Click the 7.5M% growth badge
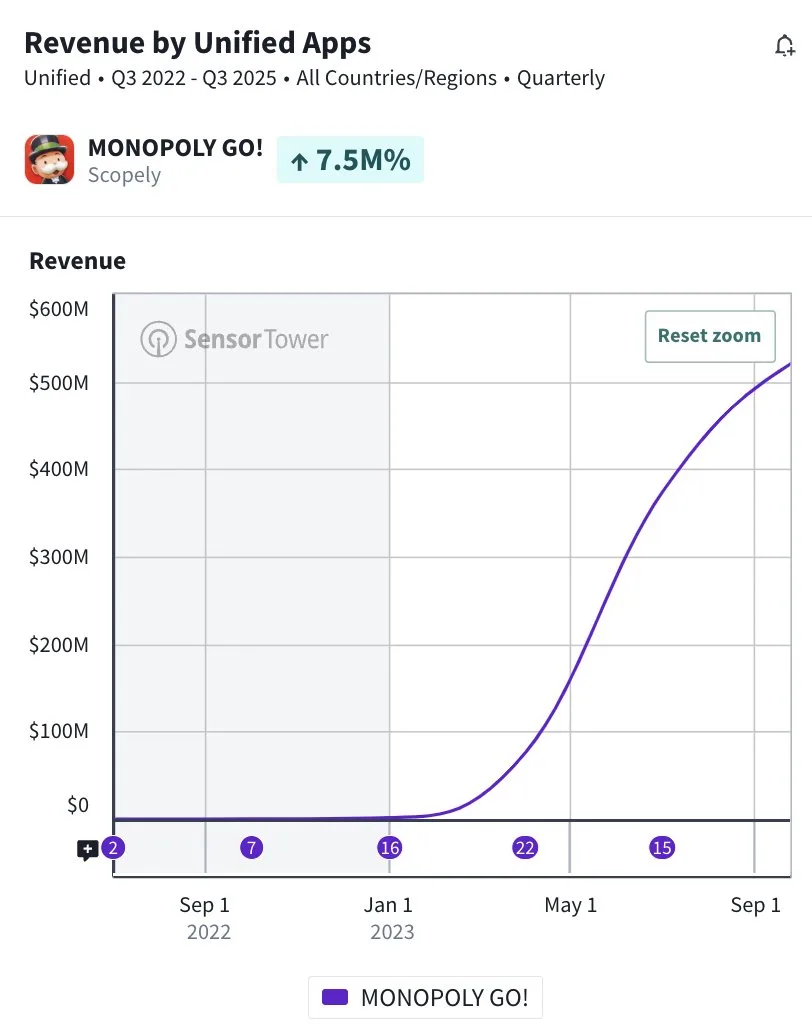The width and height of the screenshot is (812, 1024). [x=350, y=160]
